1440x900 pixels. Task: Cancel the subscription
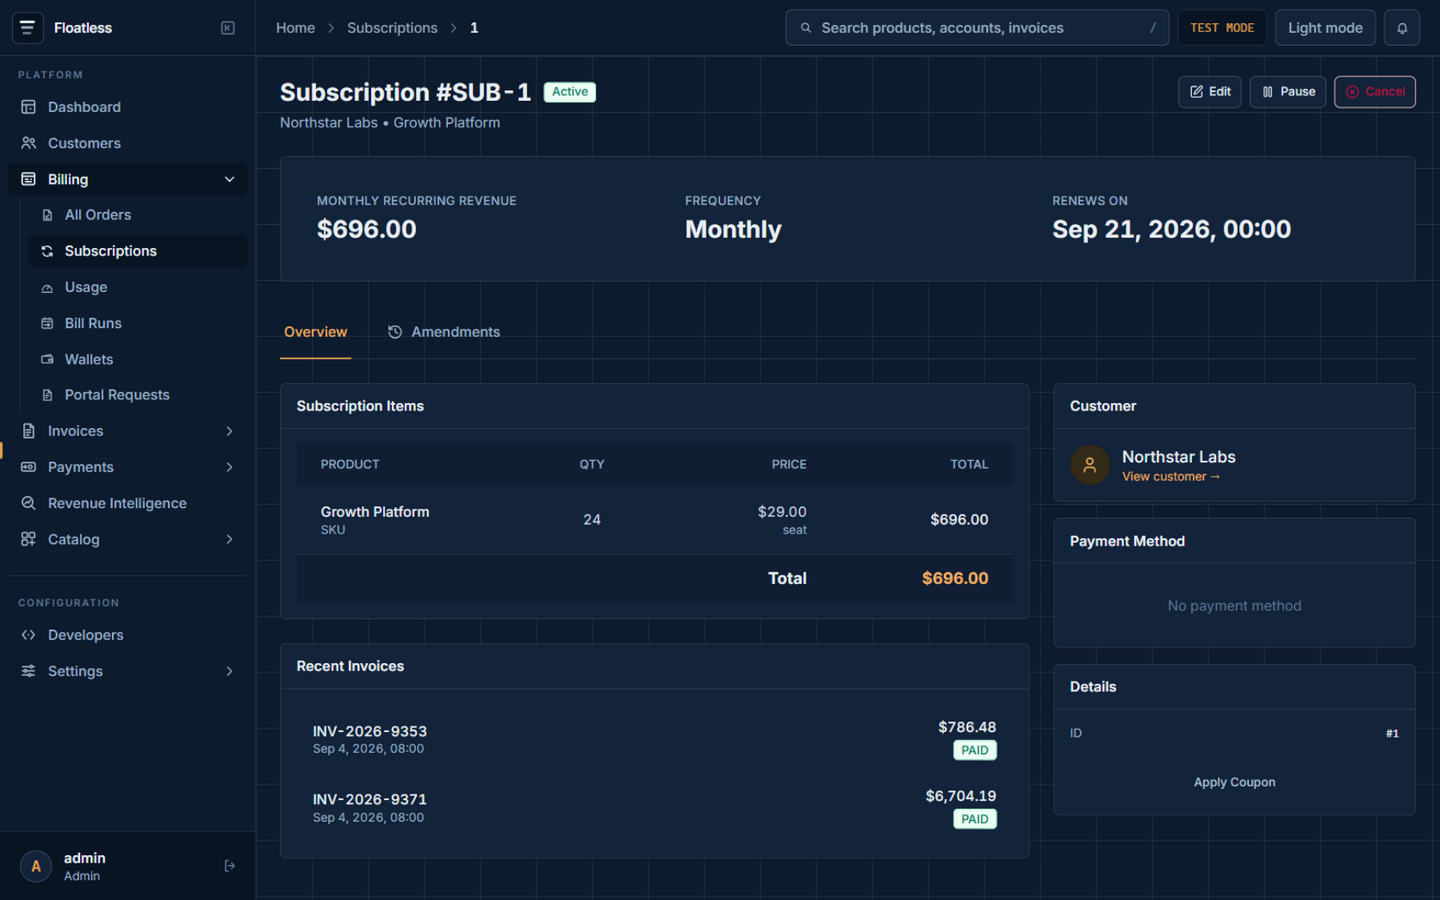coord(1375,92)
